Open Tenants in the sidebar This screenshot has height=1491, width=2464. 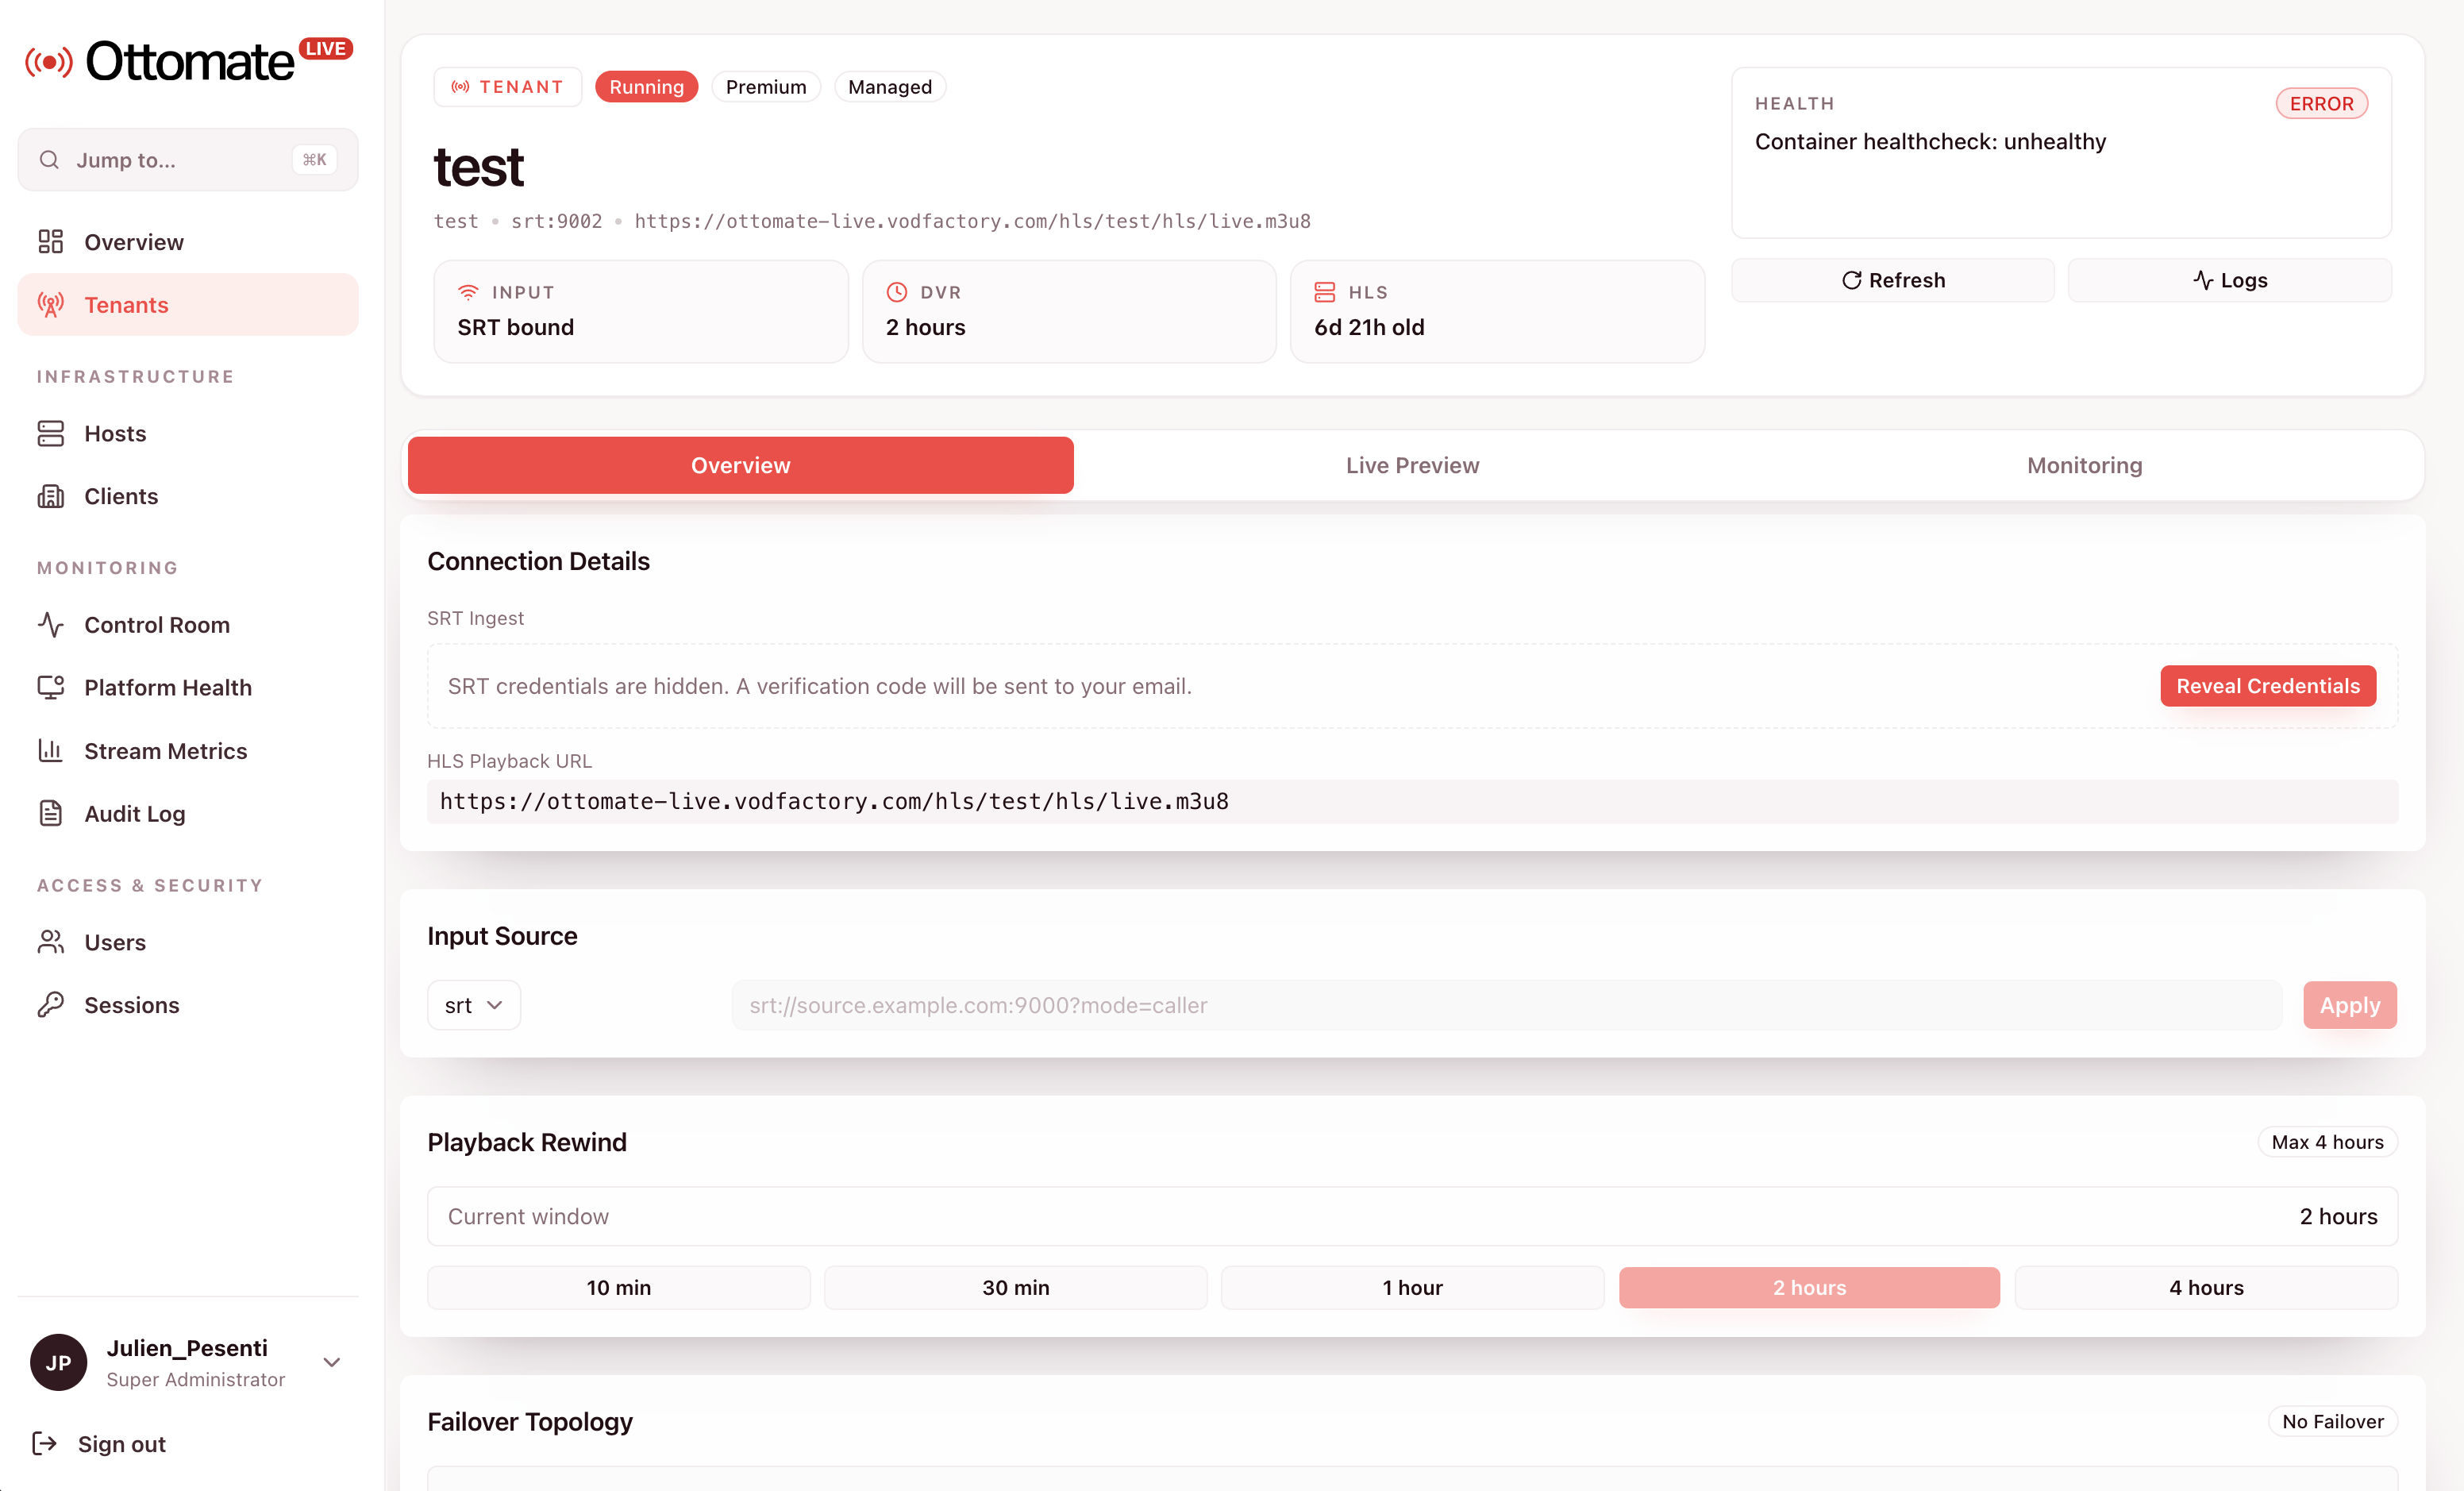(188, 305)
